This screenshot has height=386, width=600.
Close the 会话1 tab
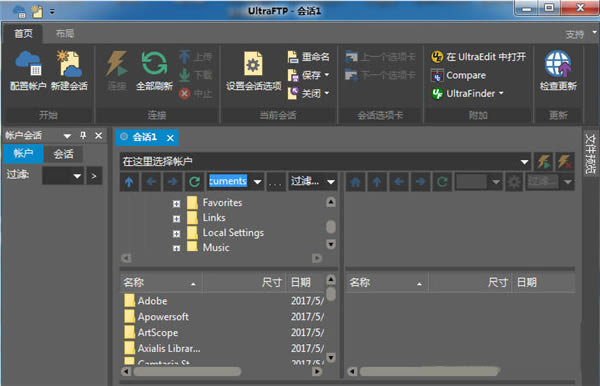[x=170, y=138]
